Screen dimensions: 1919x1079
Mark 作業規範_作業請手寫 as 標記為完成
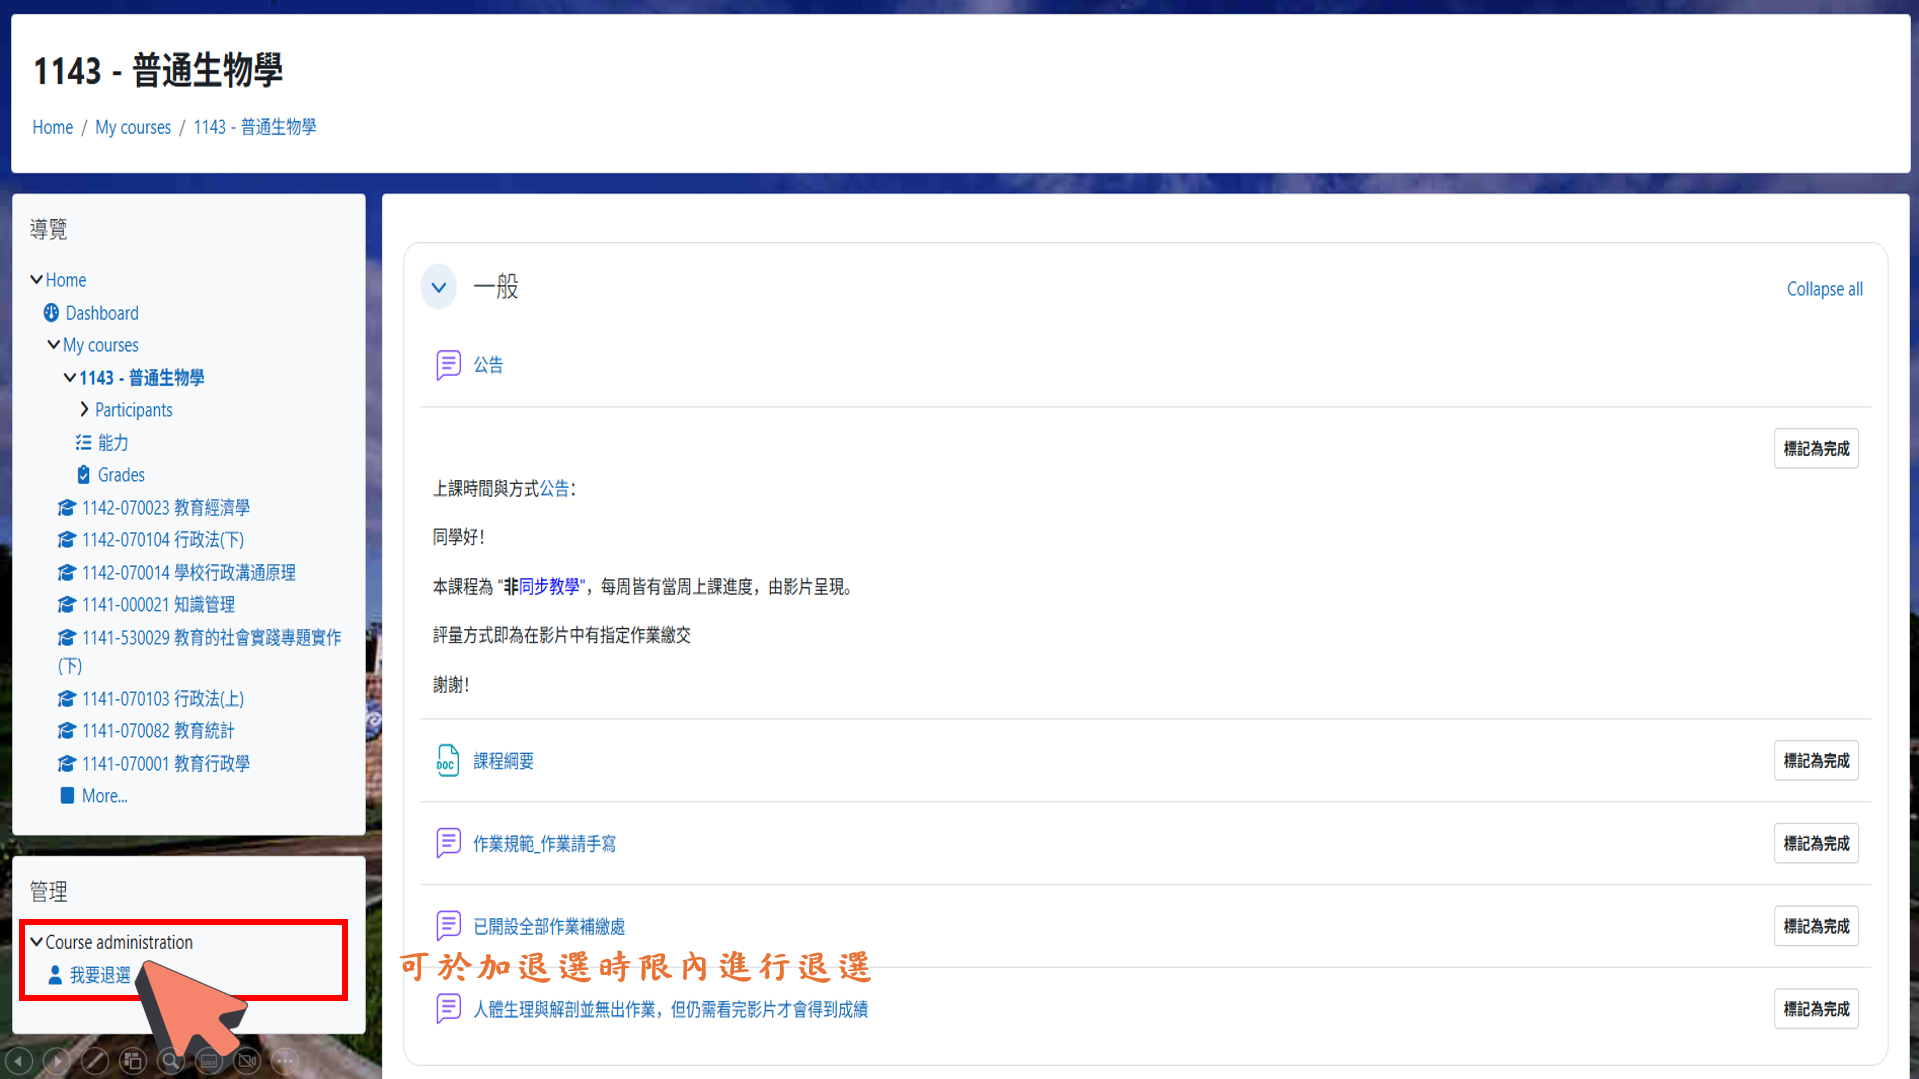(1816, 843)
